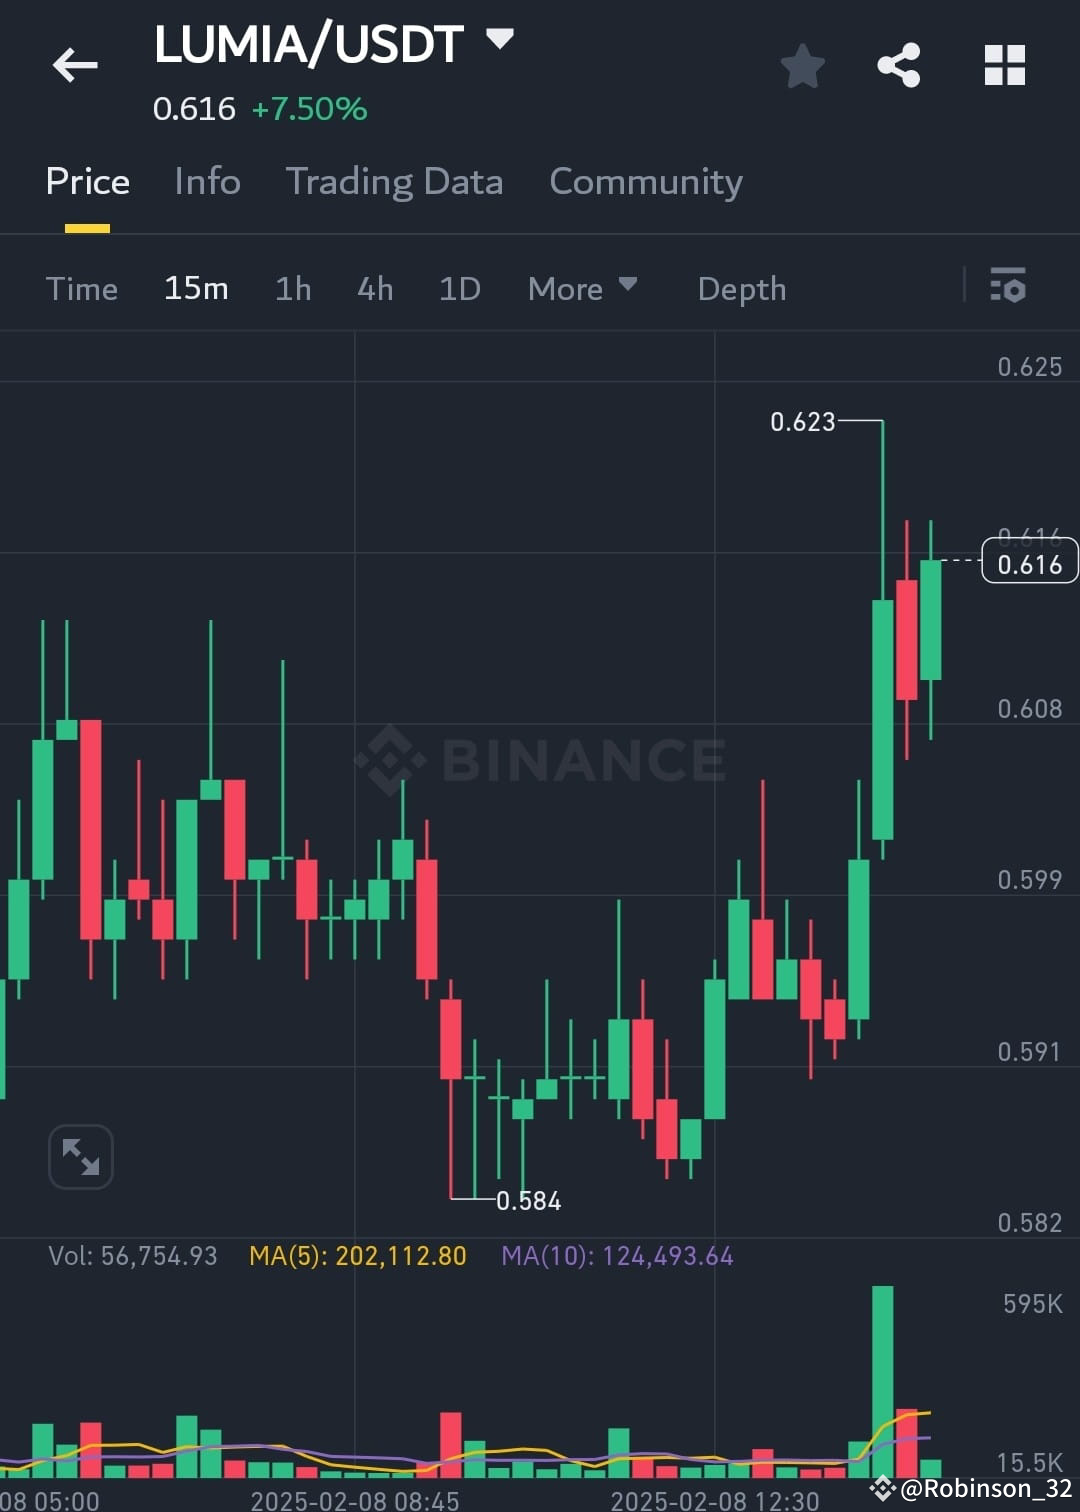Switch to the Trading Data tab
Viewport: 1080px width, 1512px height.
pos(395,182)
